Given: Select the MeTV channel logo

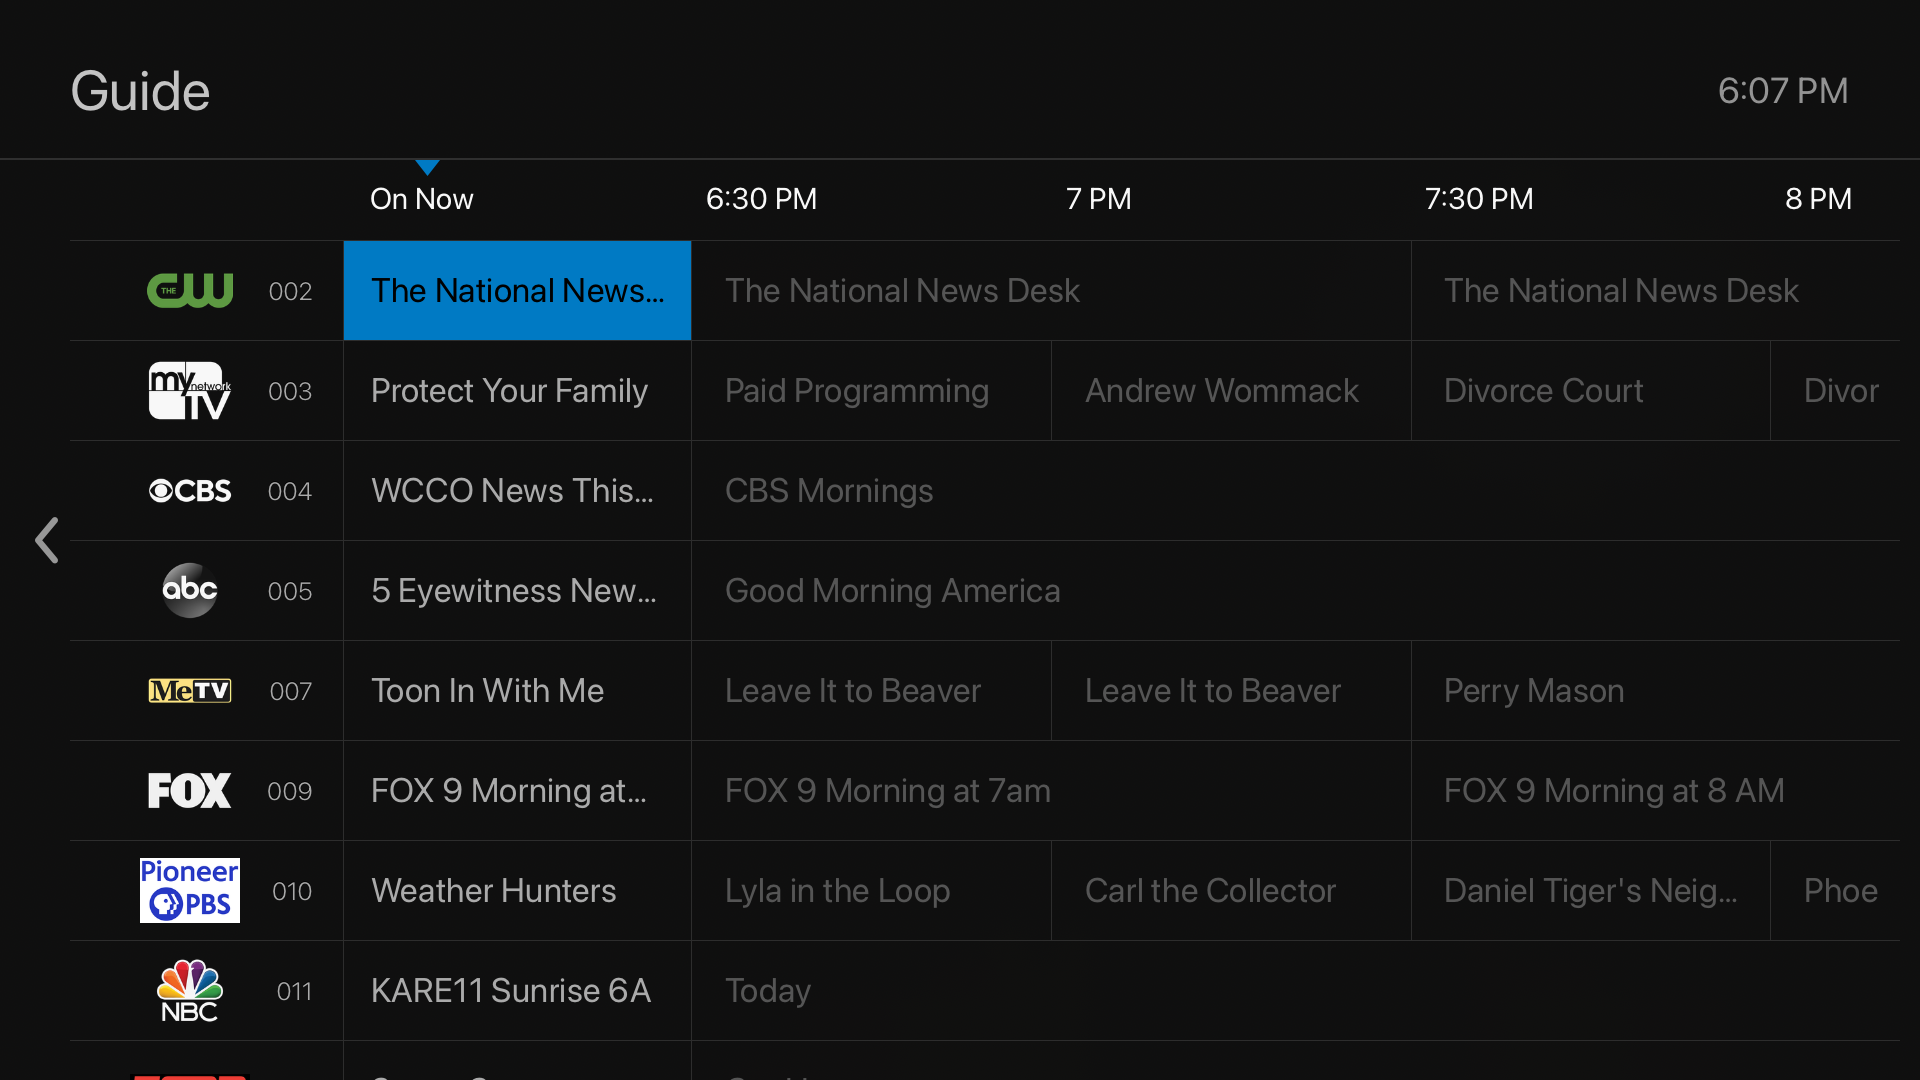Looking at the screenshot, I should point(190,691).
